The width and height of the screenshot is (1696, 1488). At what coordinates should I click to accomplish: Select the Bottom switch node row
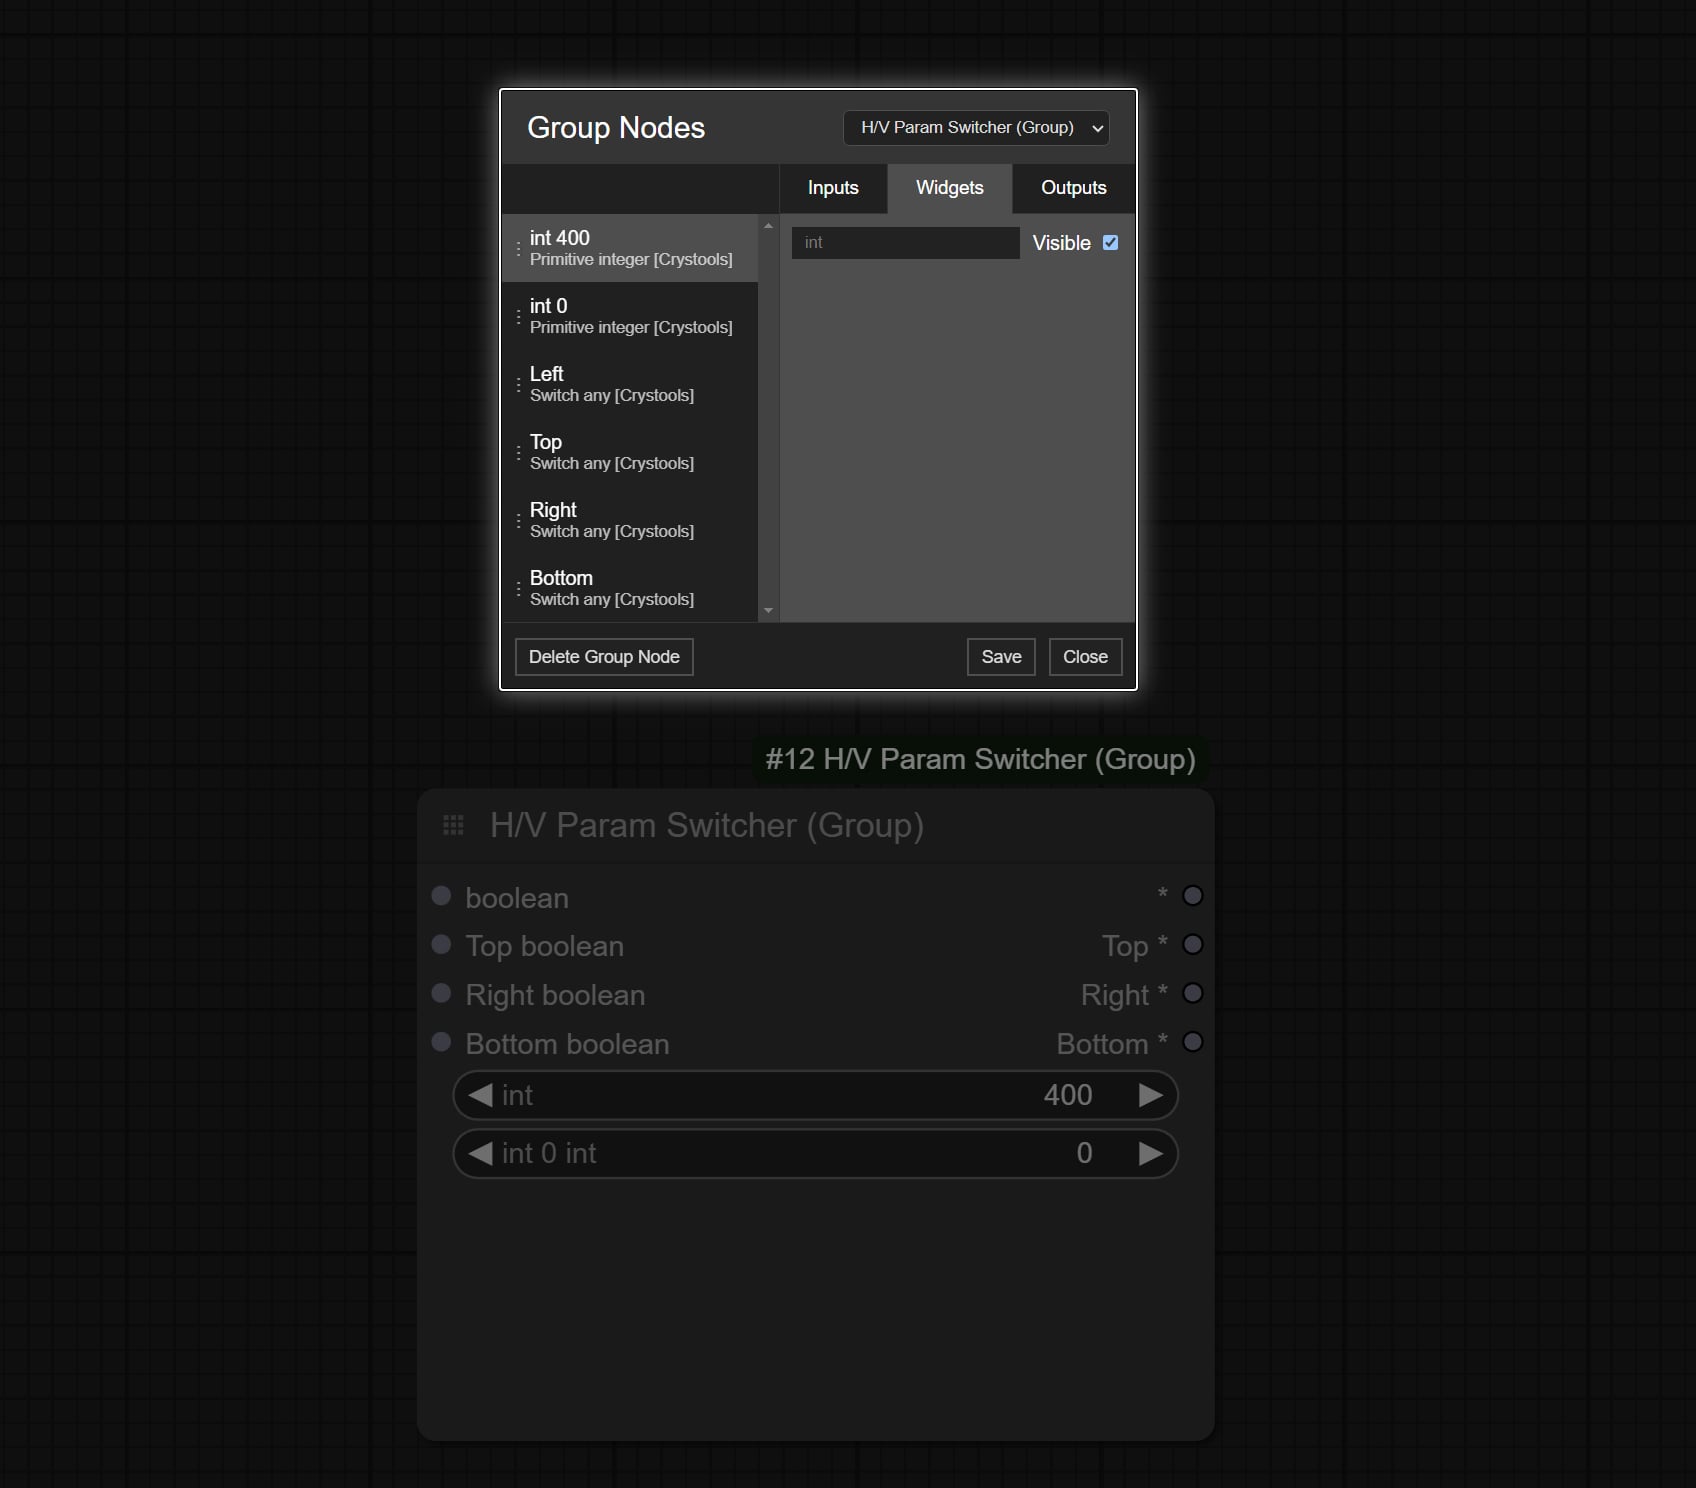630,588
